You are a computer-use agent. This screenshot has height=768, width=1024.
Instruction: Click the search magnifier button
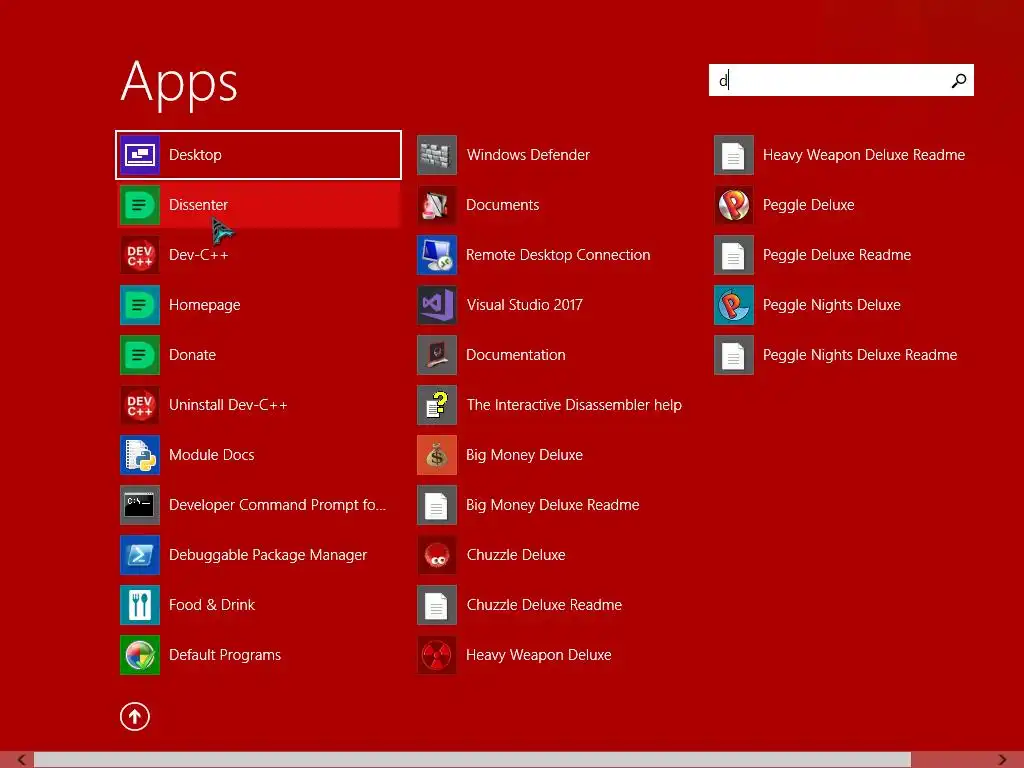pyautogui.click(x=959, y=80)
